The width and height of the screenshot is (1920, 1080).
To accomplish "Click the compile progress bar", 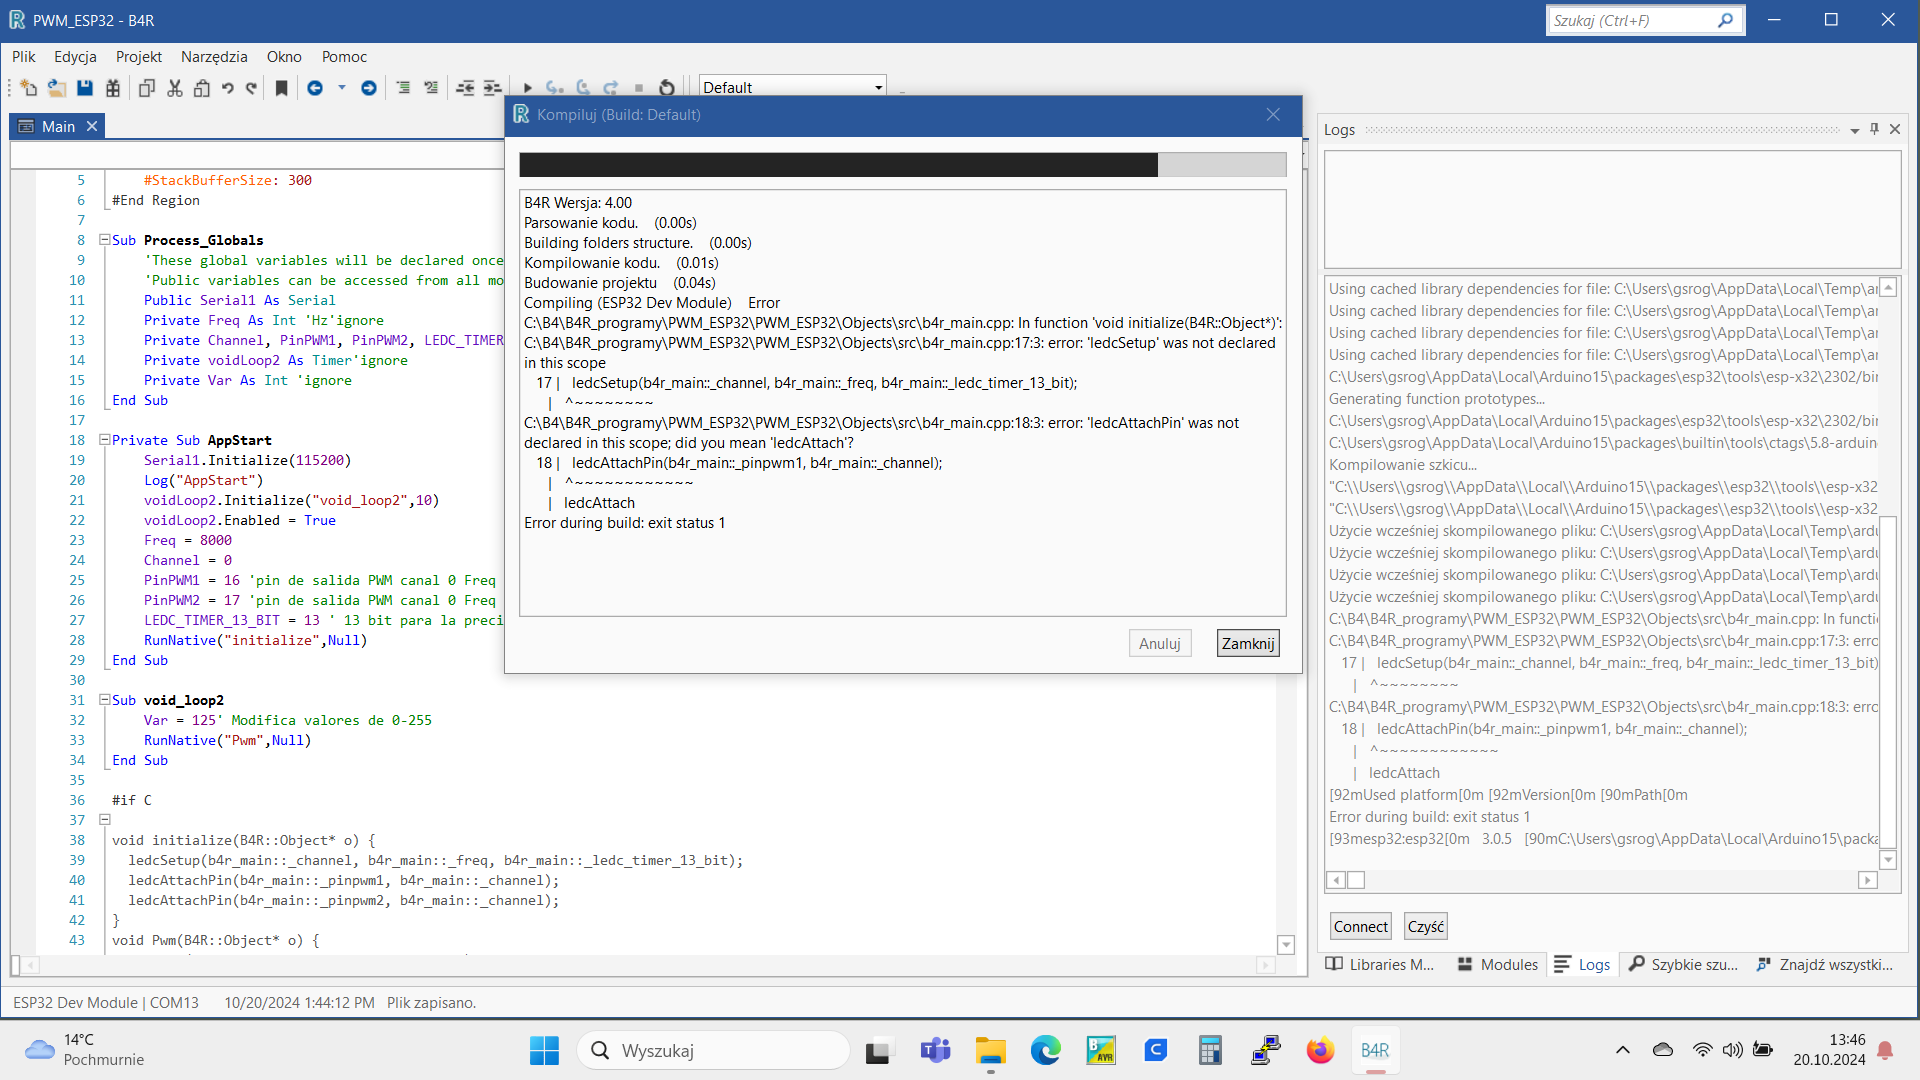I will coord(902,165).
